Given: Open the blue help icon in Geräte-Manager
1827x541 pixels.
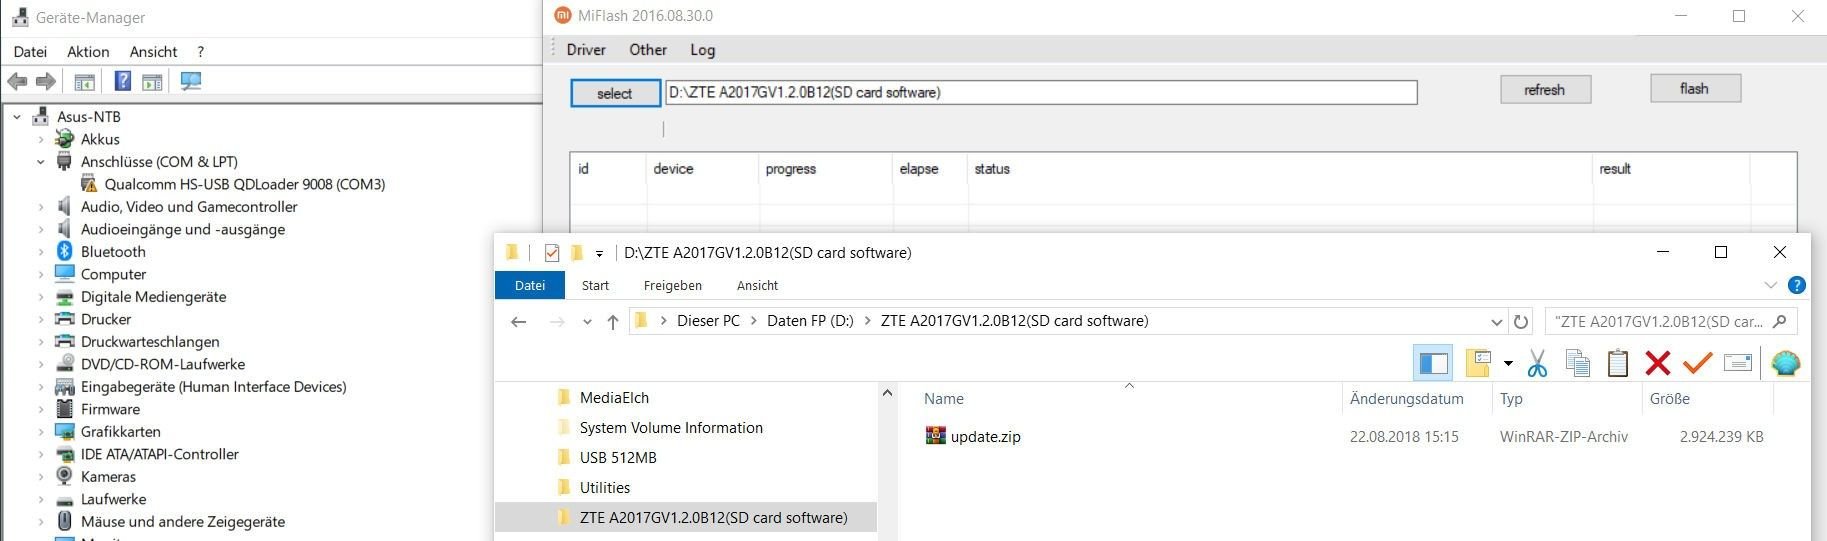Looking at the screenshot, I should click(x=123, y=81).
